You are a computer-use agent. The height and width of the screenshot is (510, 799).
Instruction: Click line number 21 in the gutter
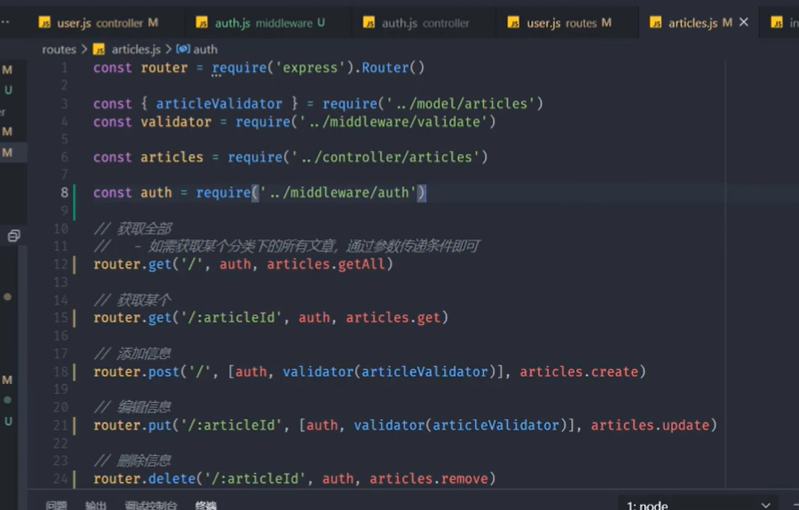60,425
